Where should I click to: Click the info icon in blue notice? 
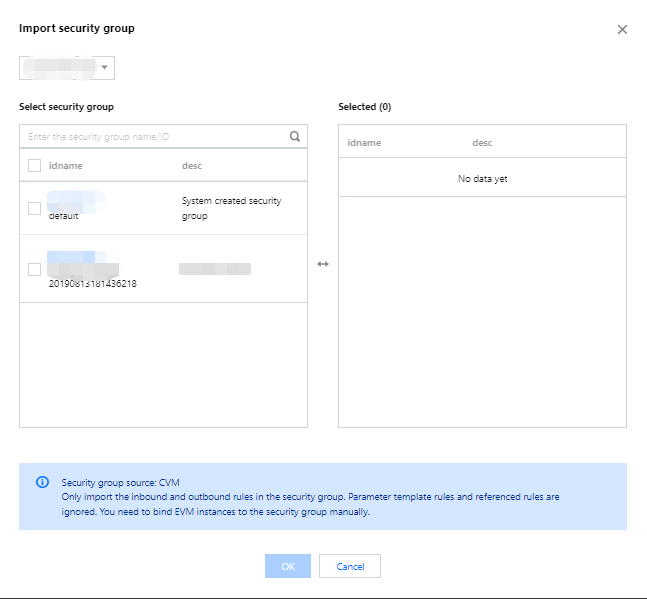(x=42, y=482)
